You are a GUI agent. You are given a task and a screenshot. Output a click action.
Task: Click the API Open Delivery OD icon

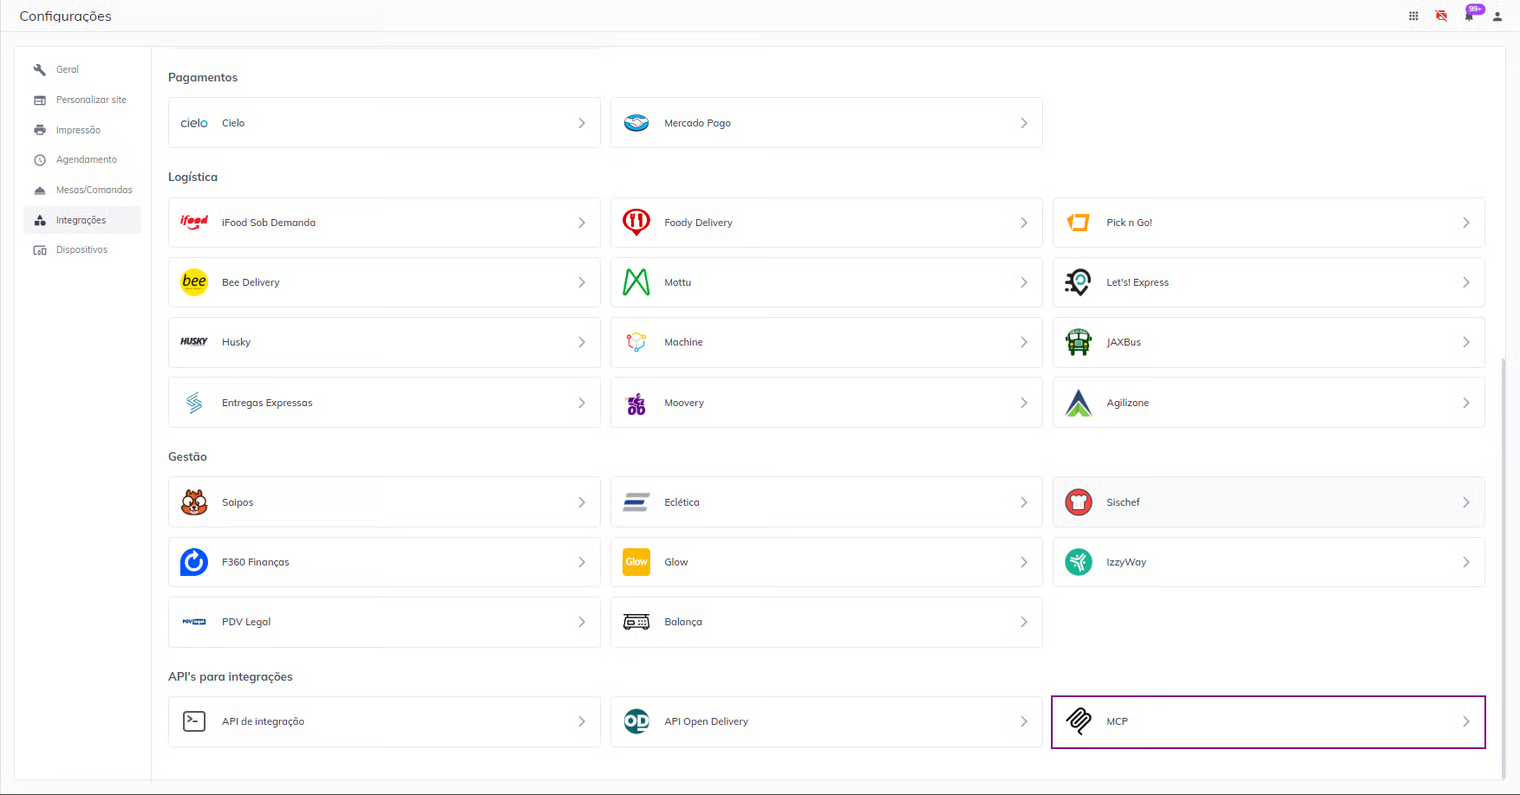[636, 721]
